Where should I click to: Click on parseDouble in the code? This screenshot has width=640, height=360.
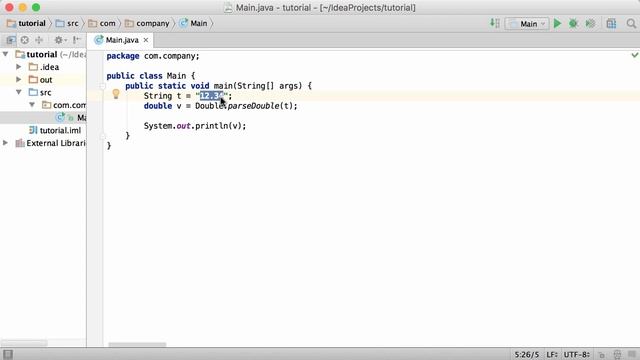(x=253, y=106)
